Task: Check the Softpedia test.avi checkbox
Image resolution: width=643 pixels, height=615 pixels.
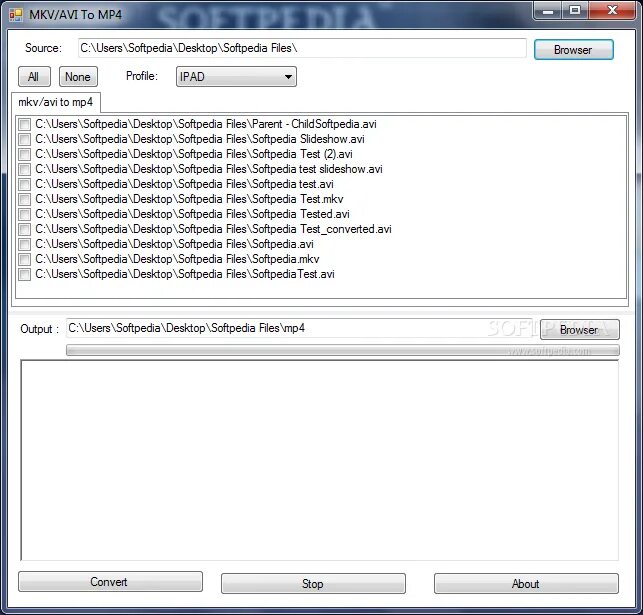Action: 25,184
